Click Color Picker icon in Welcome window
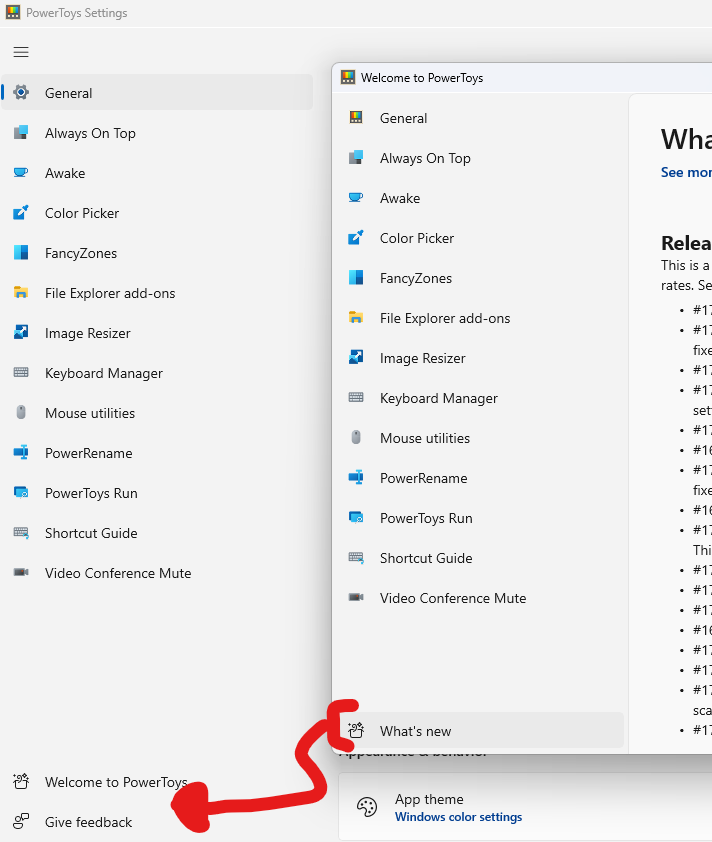The width and height of the screenshot is (712, 842). click(356, 238)
